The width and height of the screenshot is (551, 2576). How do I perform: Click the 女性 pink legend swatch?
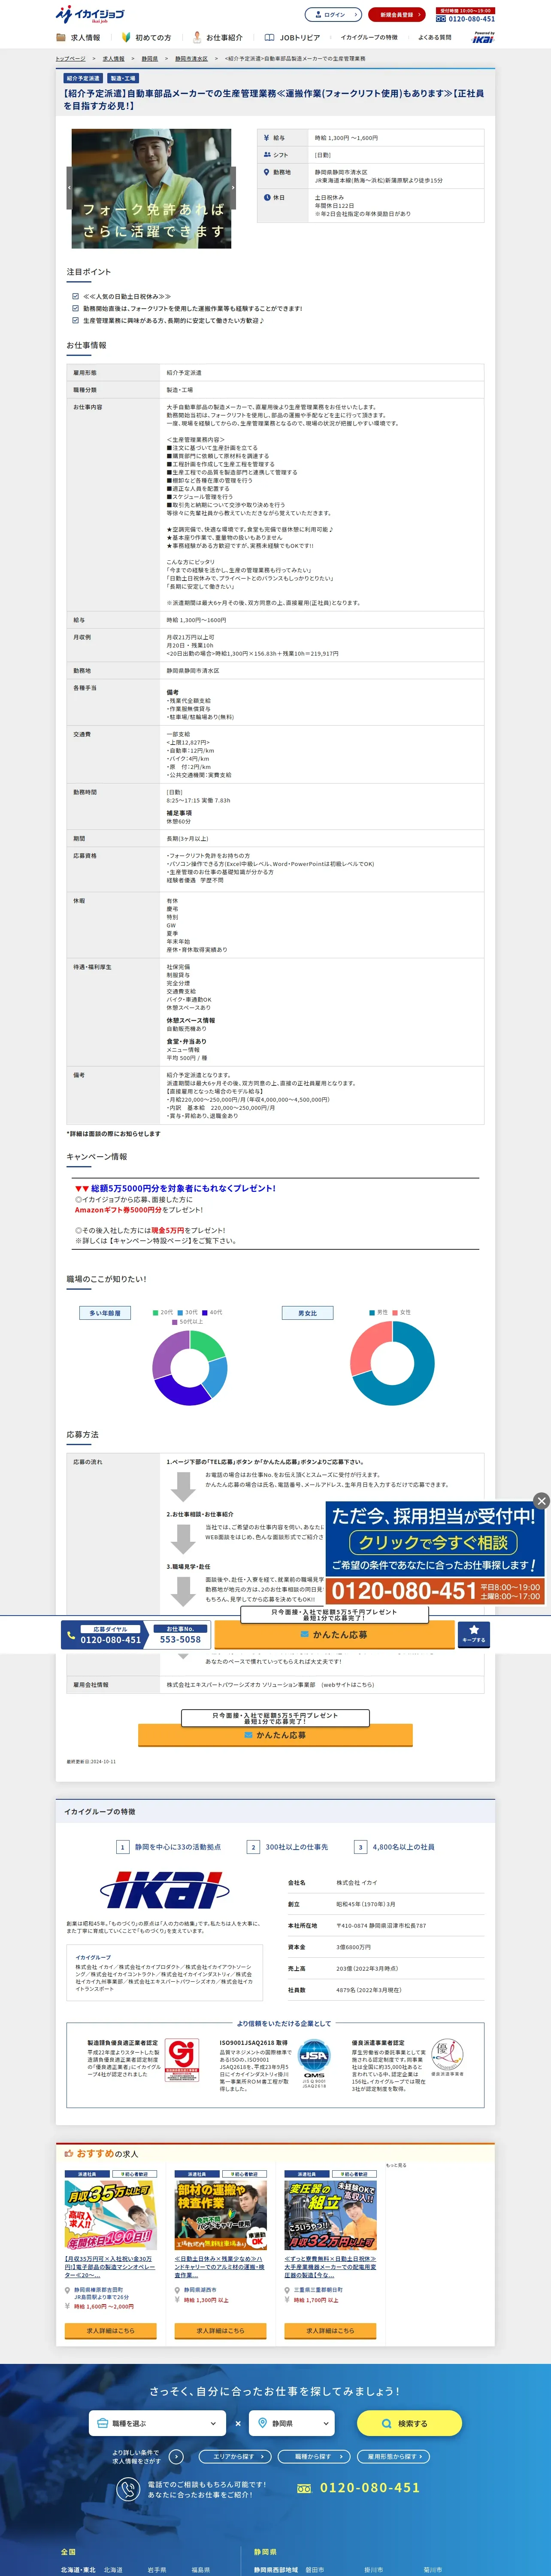click(395, 1312)
